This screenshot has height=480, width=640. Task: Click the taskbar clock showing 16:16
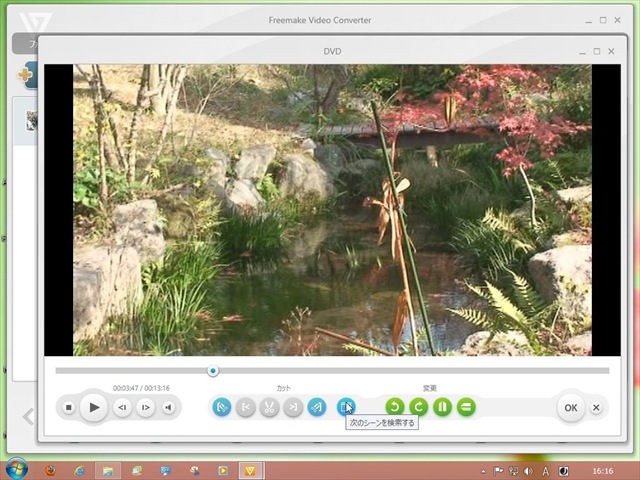click(x=603, y=469)
